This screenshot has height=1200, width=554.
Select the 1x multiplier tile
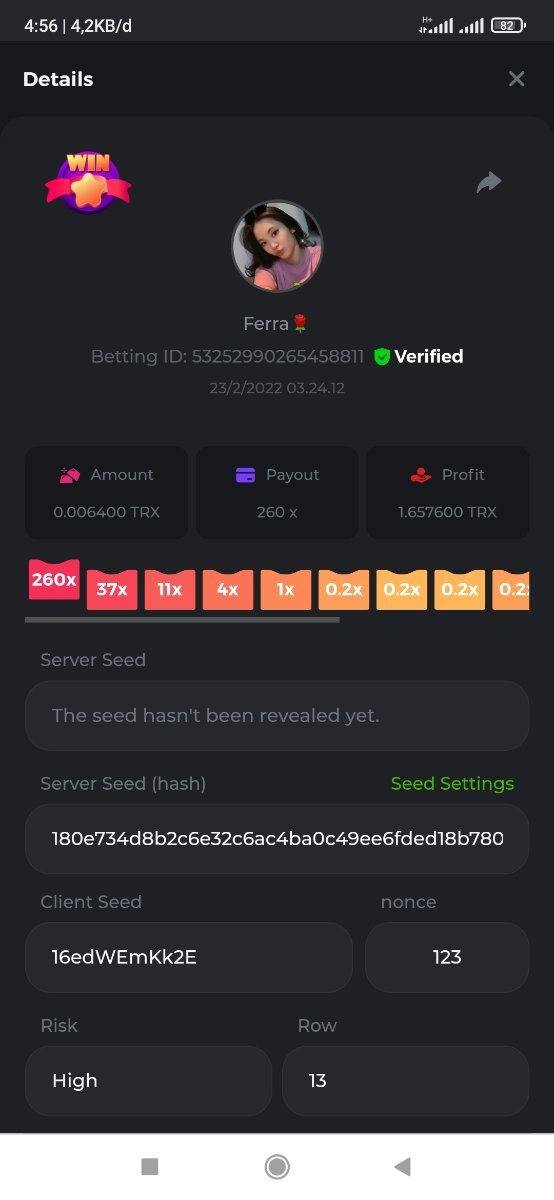[x=286, y=590]
